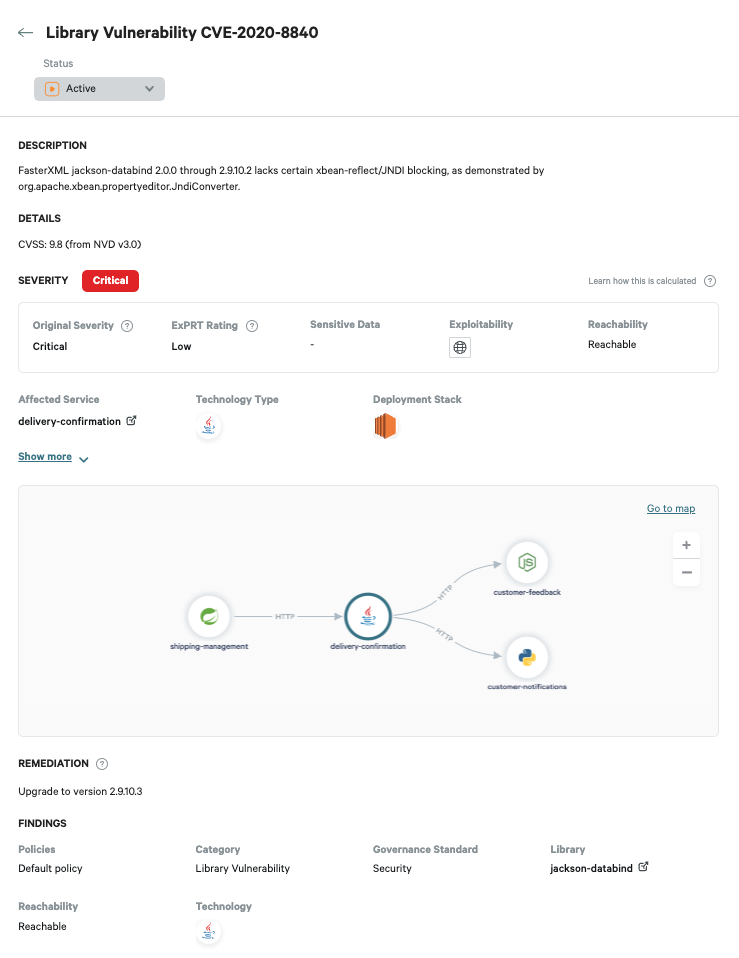Click 'Reachable' value in Findings section
This screenshot has height=958, width=739.
tap(42, 926)
